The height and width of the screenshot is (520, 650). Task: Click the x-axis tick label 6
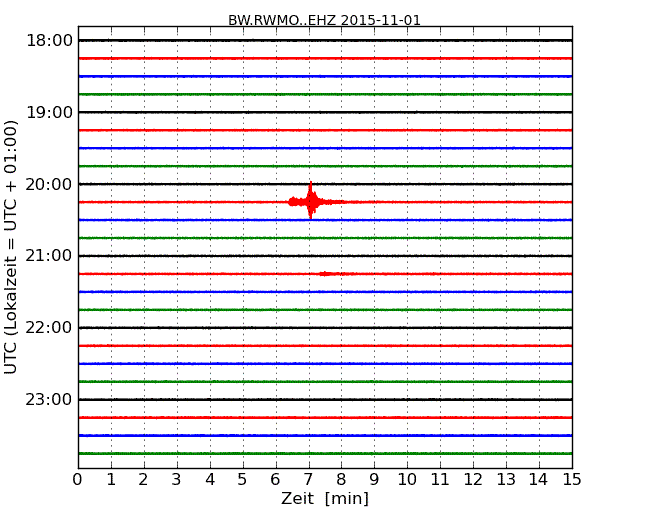[x=275, y=480]
